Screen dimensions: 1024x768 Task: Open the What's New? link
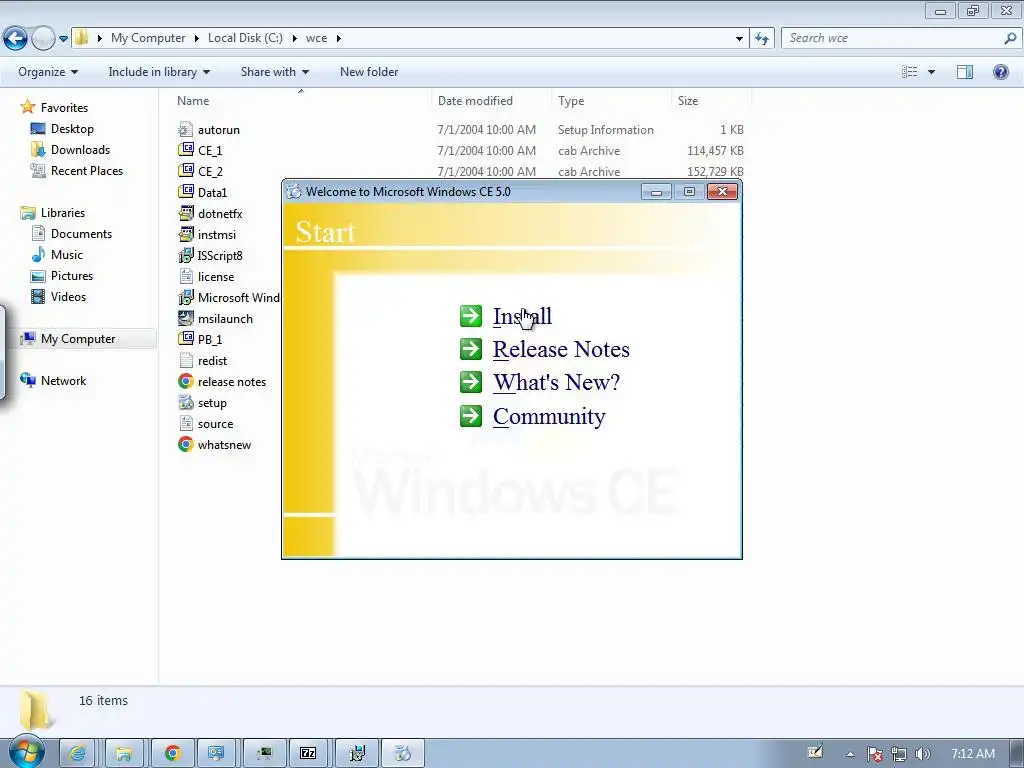556,383
